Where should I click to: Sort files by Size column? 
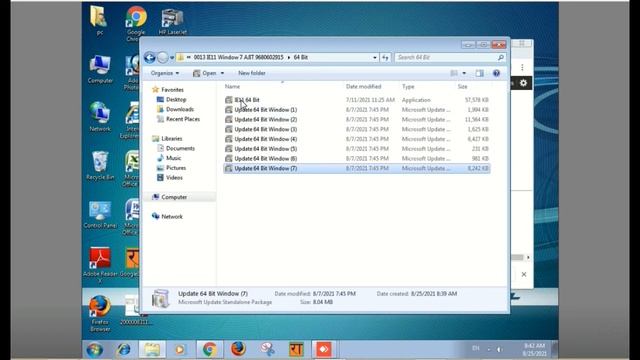coord(462,87)
